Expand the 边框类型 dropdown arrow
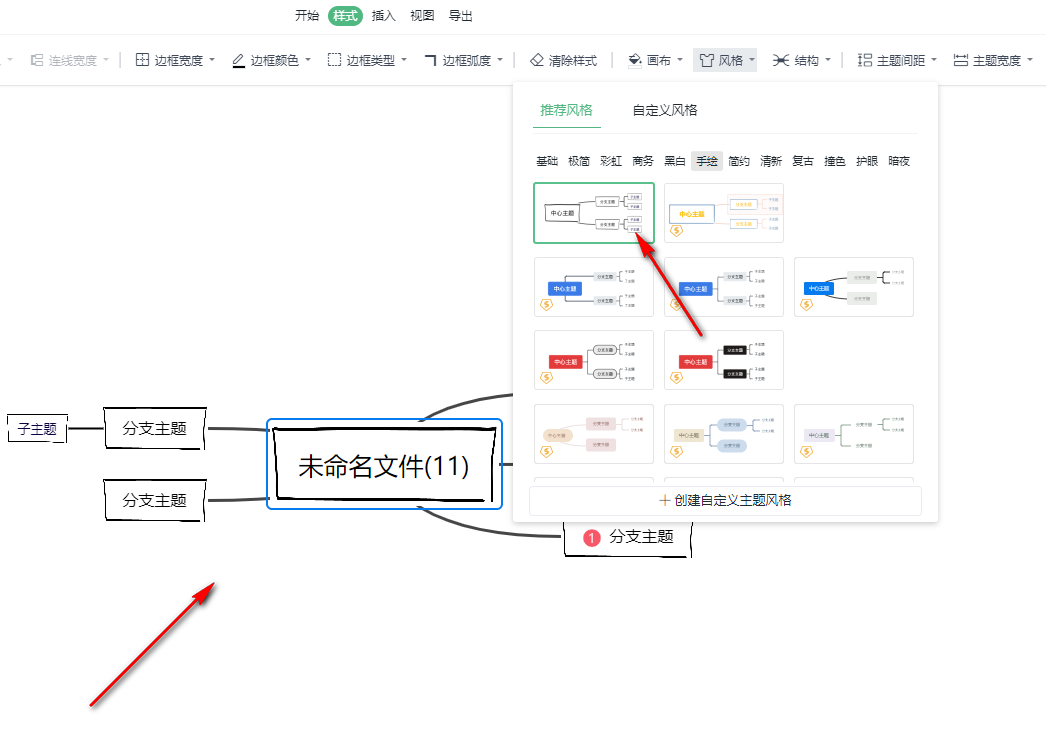 [x=404, y=60]
